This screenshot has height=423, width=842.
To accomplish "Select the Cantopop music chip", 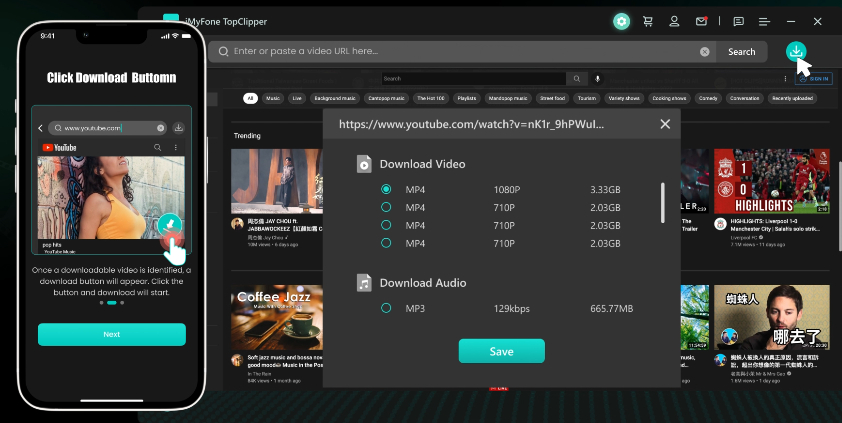I will tap(386, 98).
